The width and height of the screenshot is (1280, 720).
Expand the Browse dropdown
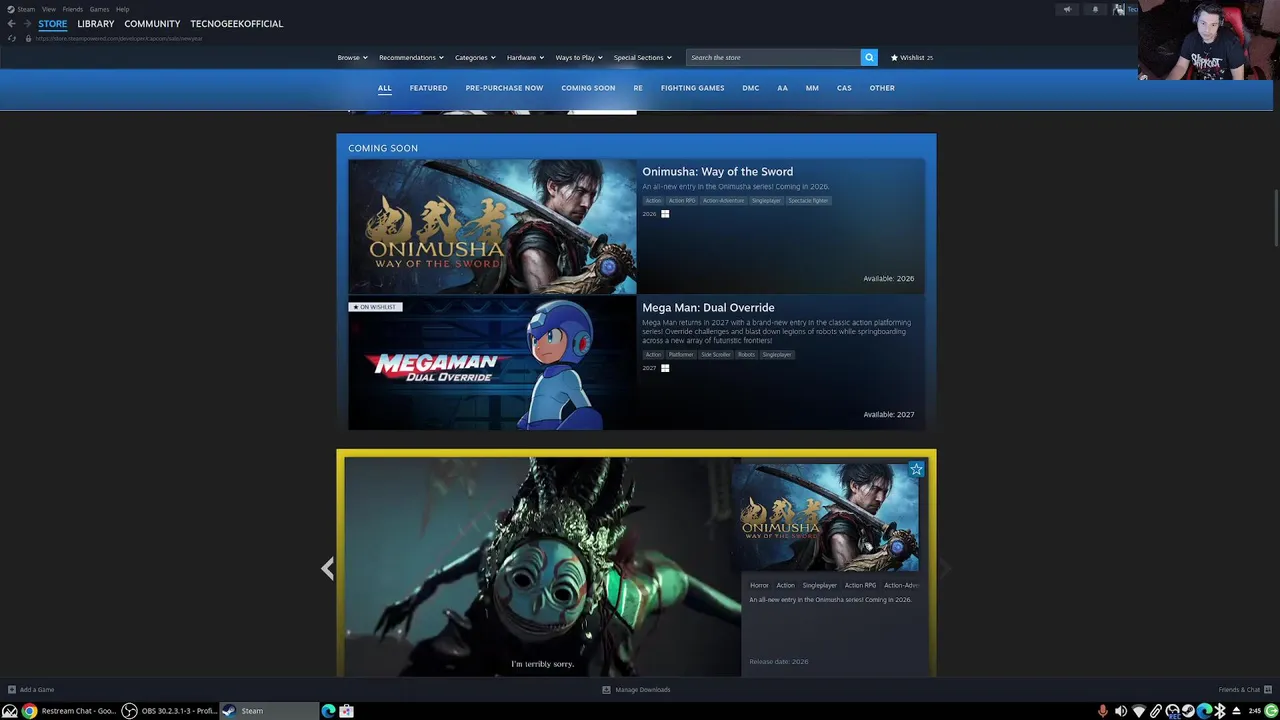point(352,57)
